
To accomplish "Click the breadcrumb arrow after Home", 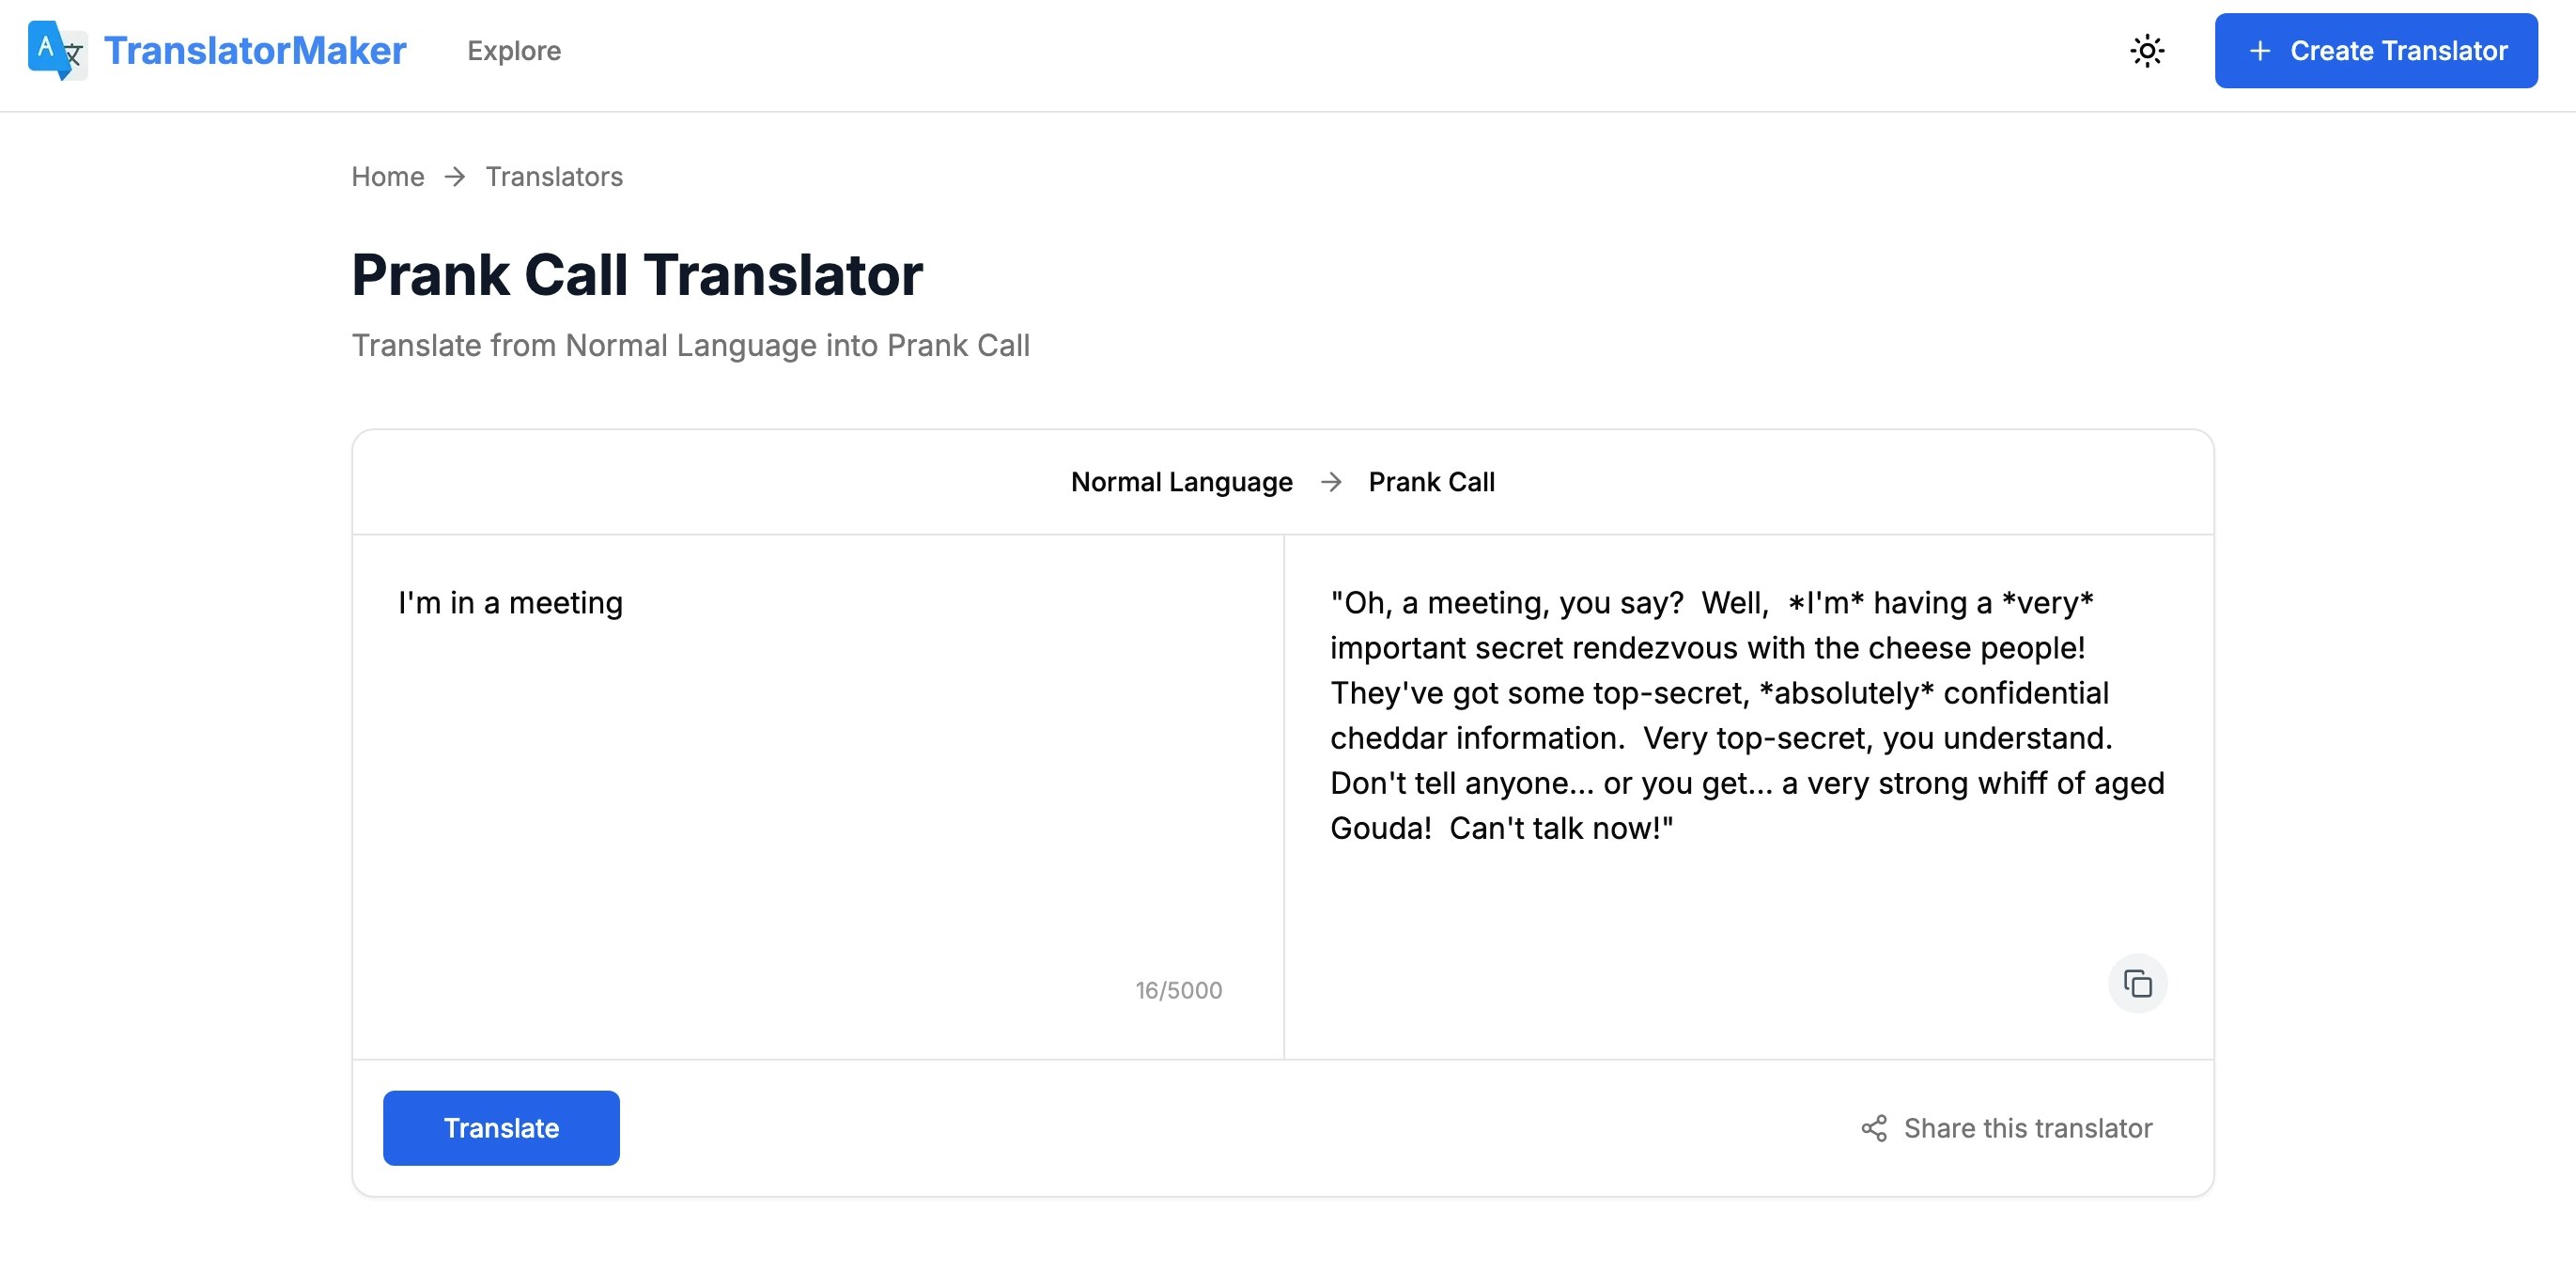I will coord(455,177).
